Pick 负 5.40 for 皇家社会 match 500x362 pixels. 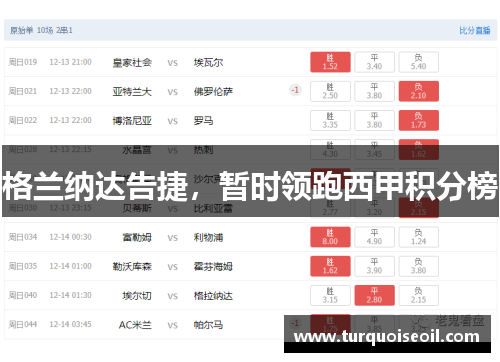419,62
